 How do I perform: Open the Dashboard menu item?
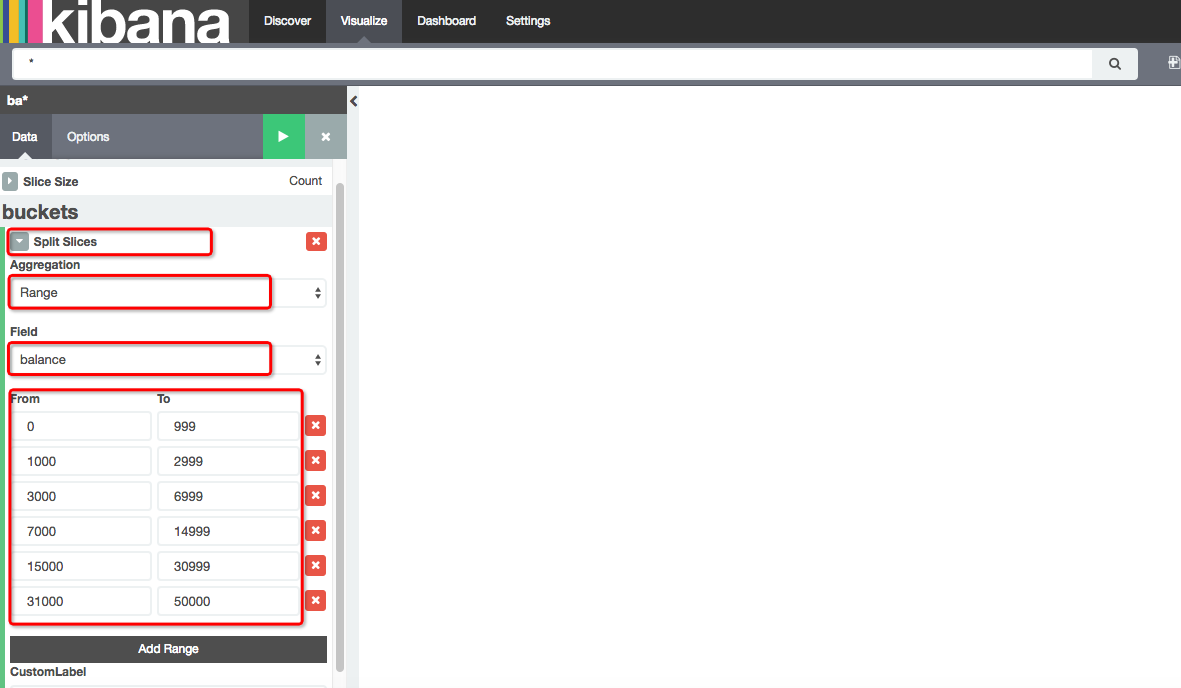446,21
